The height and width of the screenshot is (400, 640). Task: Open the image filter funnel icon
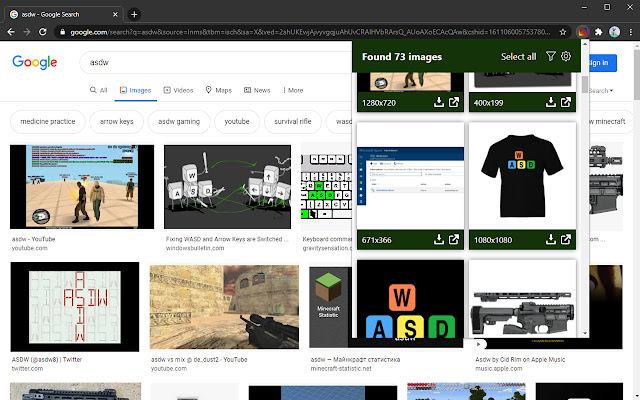pos(551,56)
